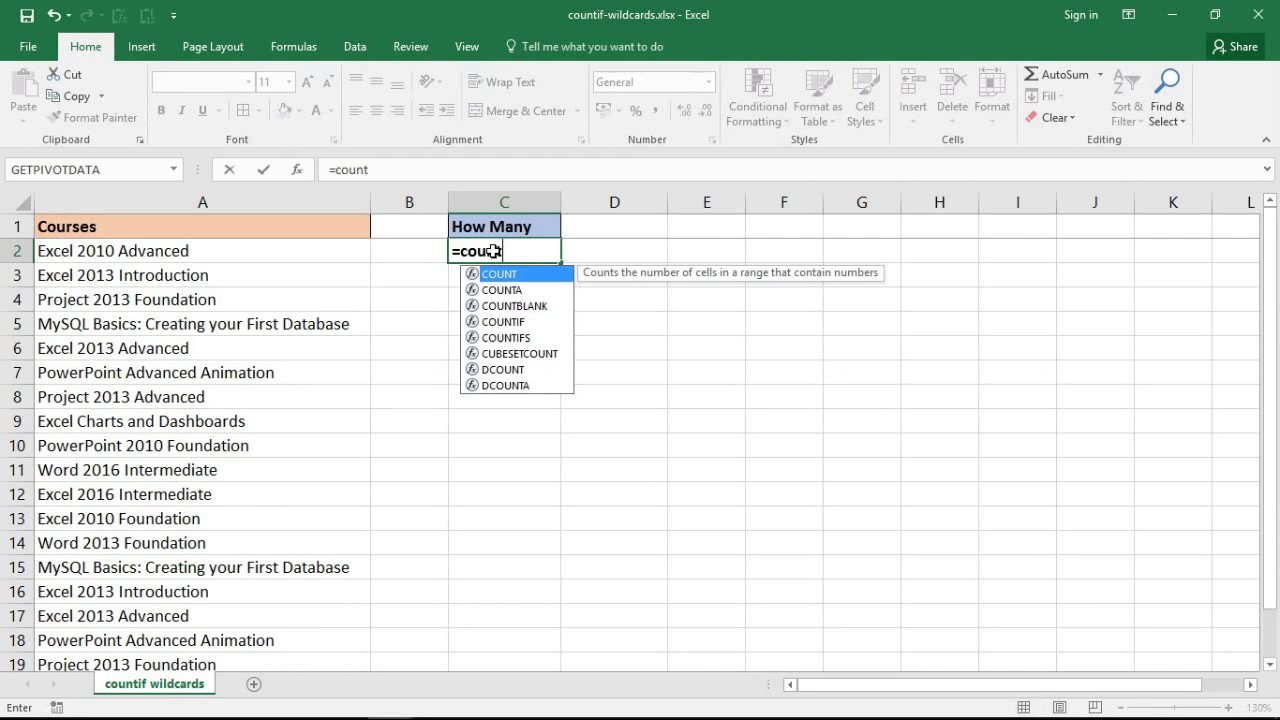Screen dimensions: 1280x720
Task: Click the Undo arrow icon
Action: 55,15
